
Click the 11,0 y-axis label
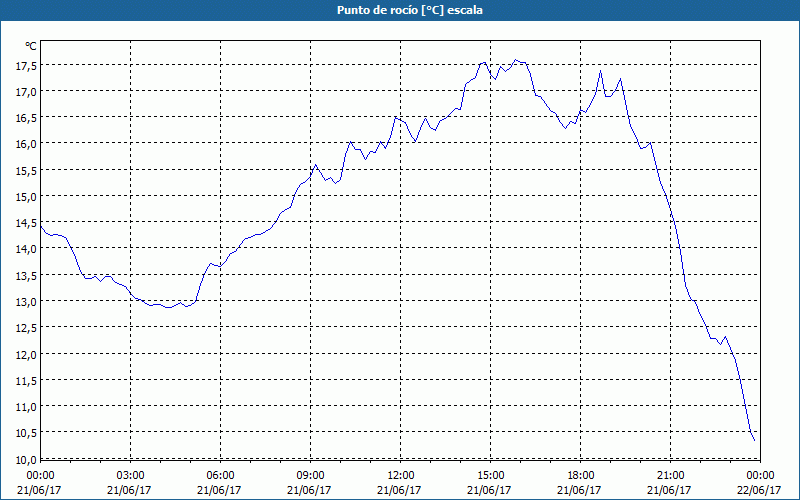(x=26, y=407)
